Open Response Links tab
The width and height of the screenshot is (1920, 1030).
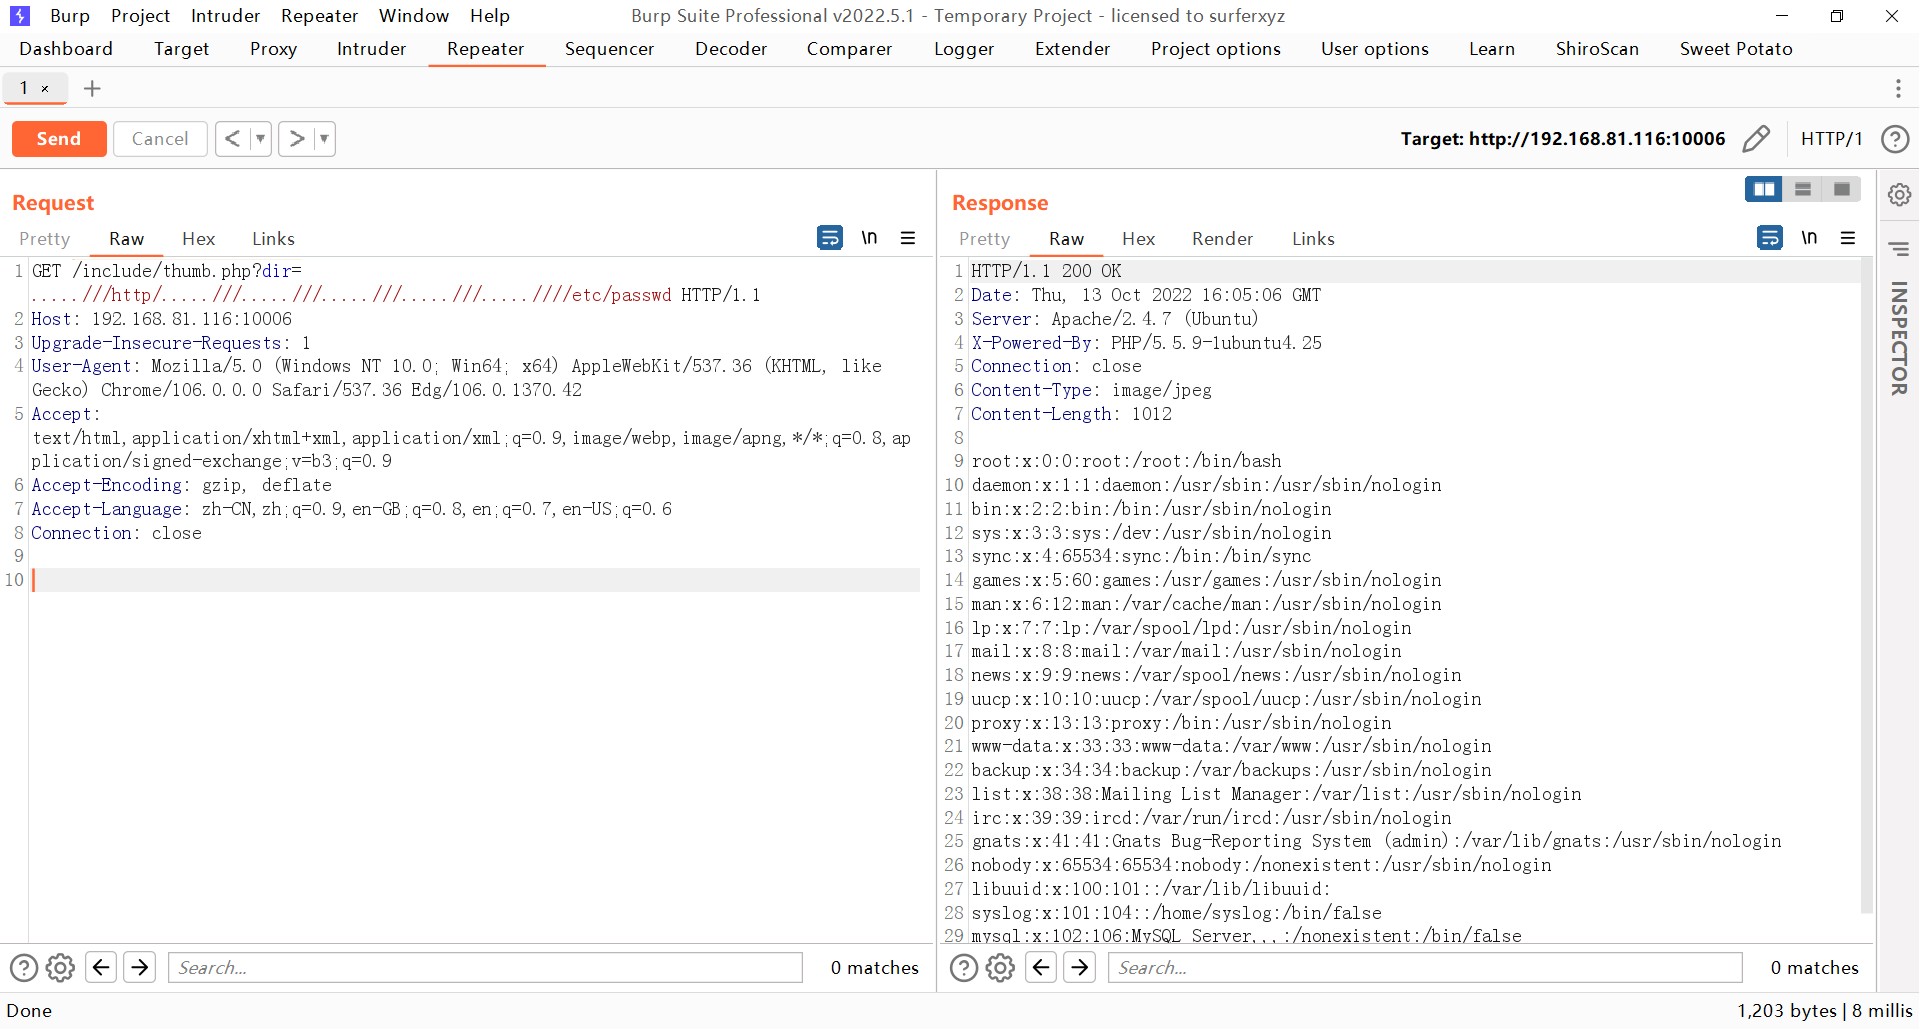[x=1313, y=239]
